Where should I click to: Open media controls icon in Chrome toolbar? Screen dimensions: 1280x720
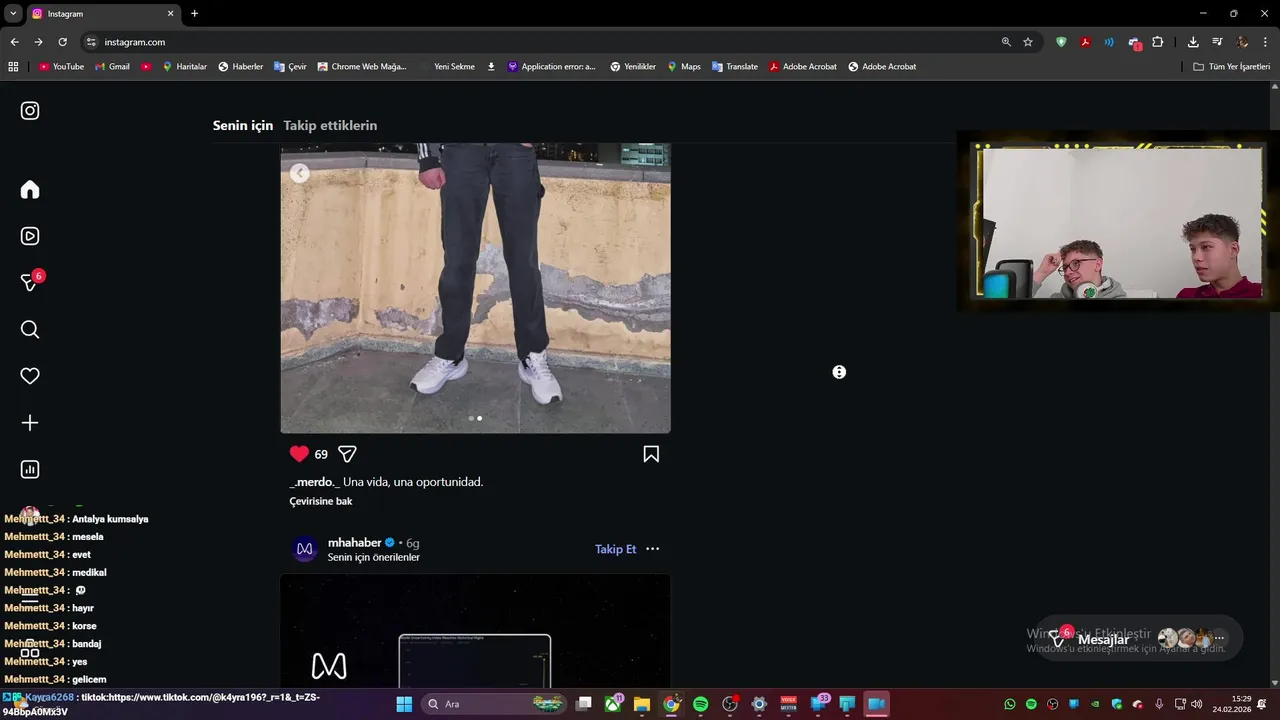tap(1217, 42)
